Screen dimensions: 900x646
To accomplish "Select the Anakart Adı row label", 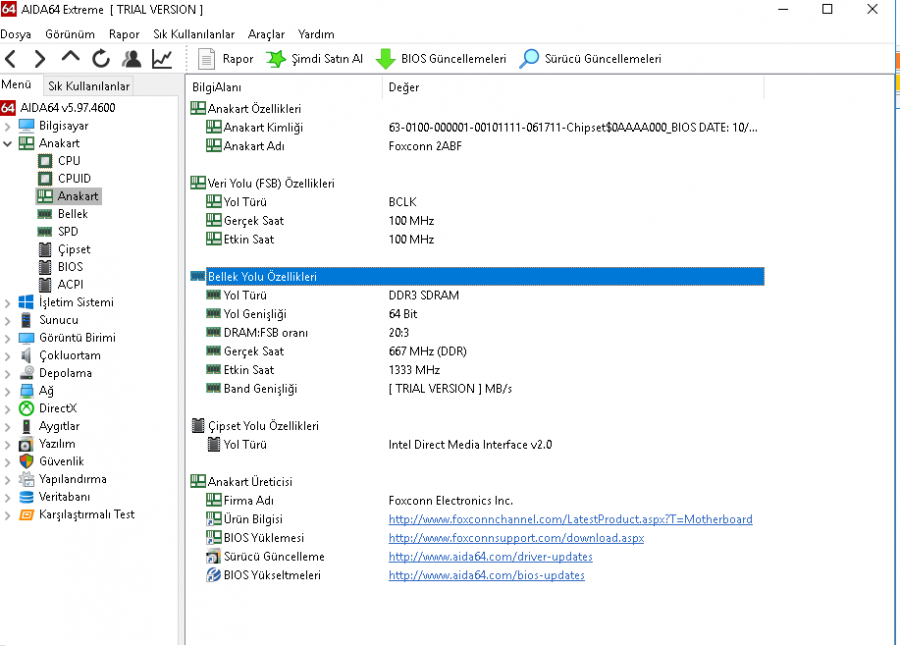I will 254,146.
